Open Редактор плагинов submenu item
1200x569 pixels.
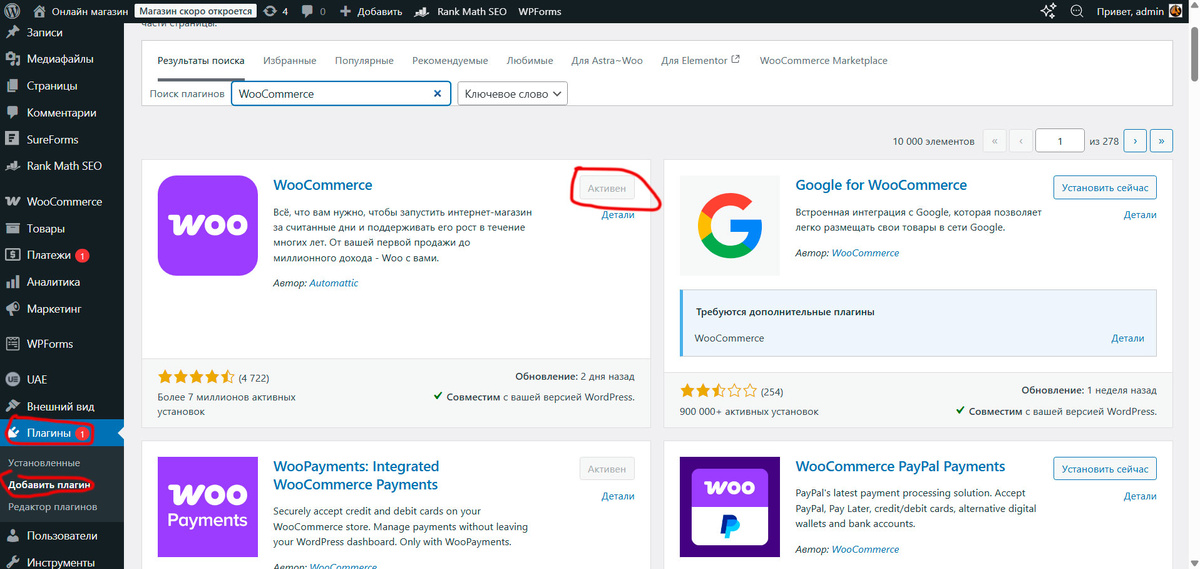52,506
